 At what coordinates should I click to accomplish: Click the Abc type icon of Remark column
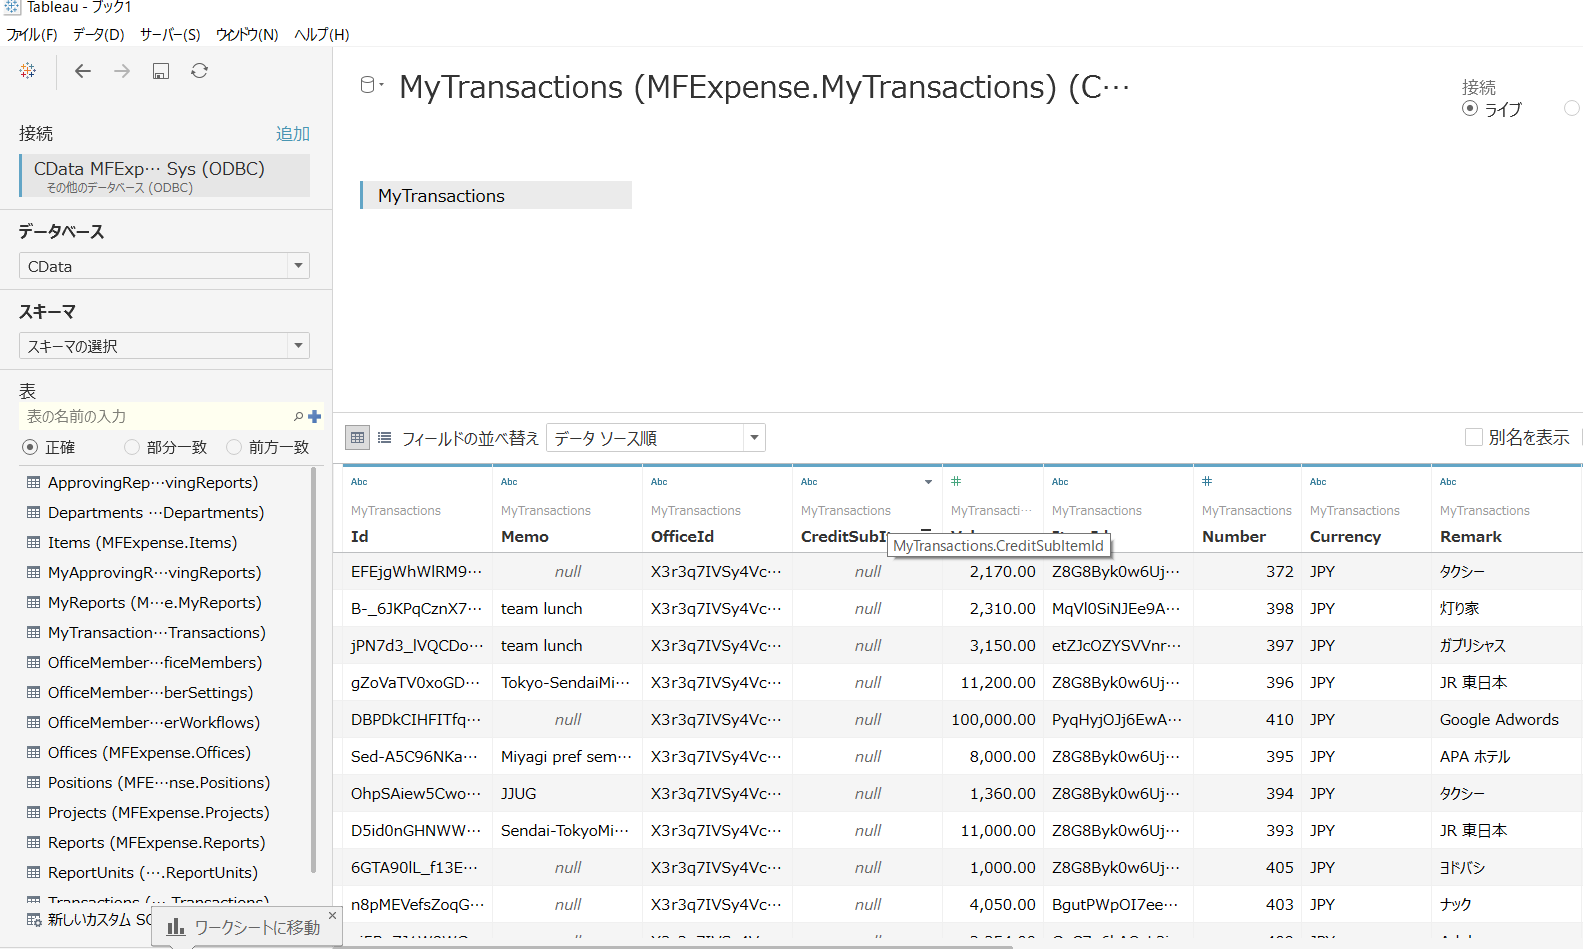click(x=1448, y=482)
